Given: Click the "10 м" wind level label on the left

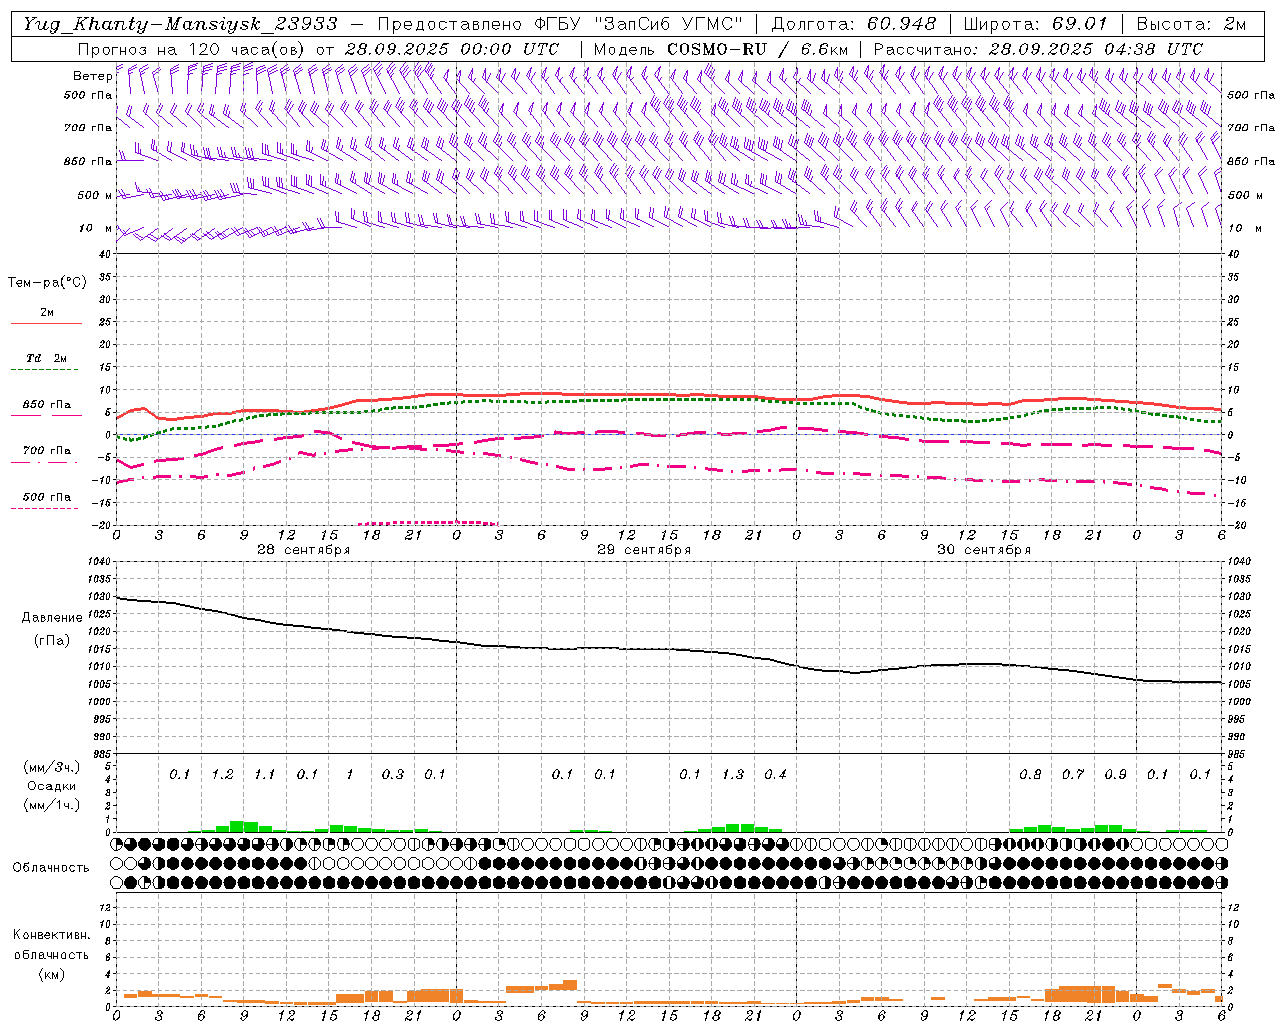Looking at the screenshot, I should click(x=96, y=228).
